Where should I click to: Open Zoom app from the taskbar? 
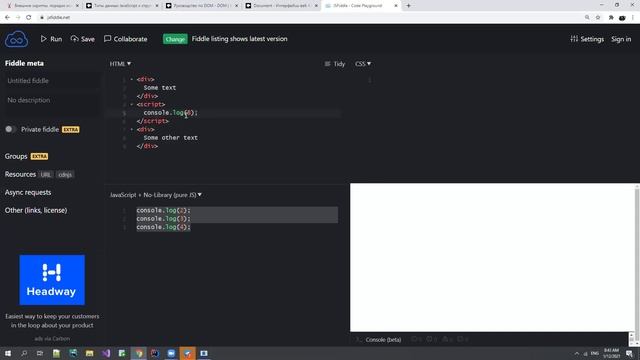coord(171,353)
